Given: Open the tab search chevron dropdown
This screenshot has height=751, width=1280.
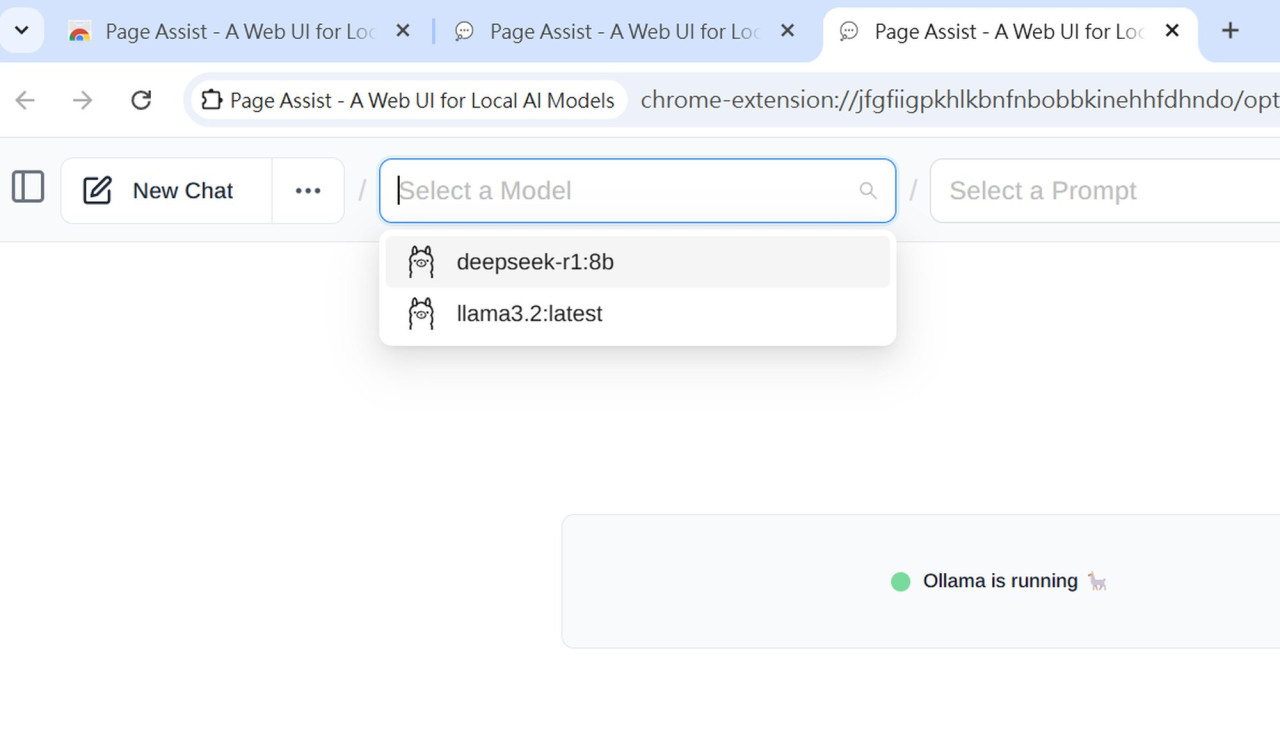Looking at the screenshot, I should [x=21, y=31].
